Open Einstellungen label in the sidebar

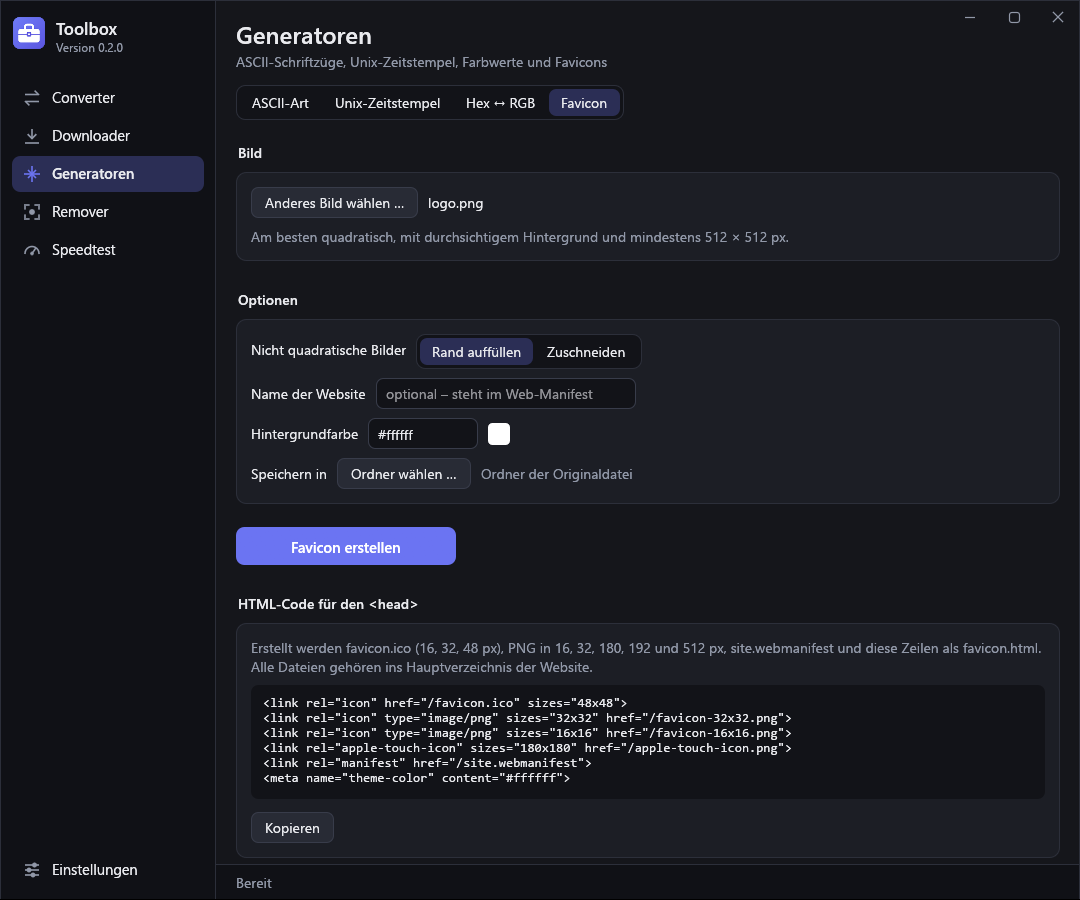coord(94,870)
